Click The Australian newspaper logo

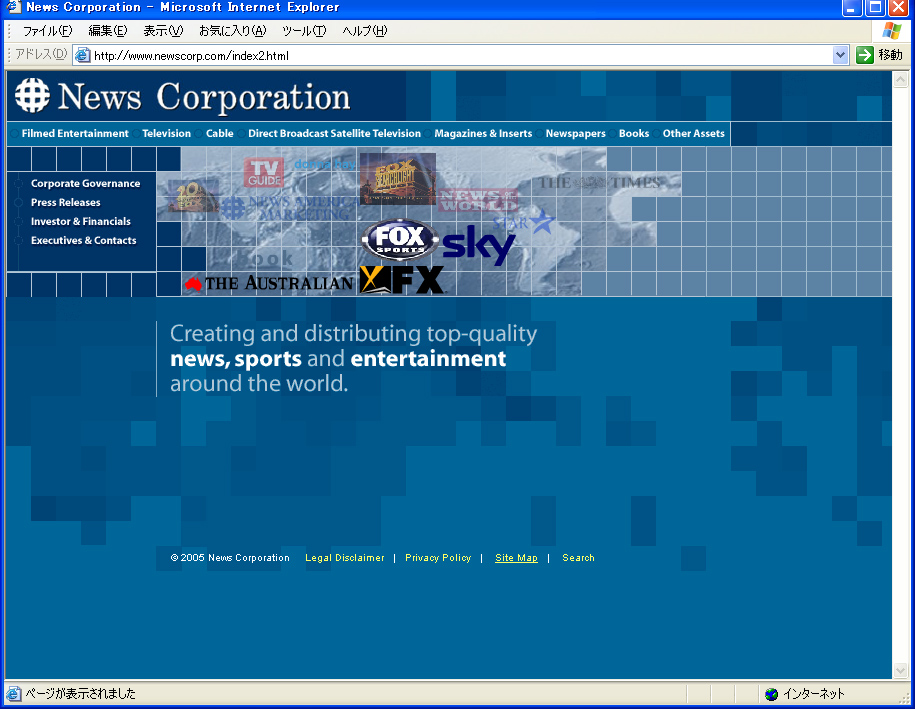(x=269, y=283)
